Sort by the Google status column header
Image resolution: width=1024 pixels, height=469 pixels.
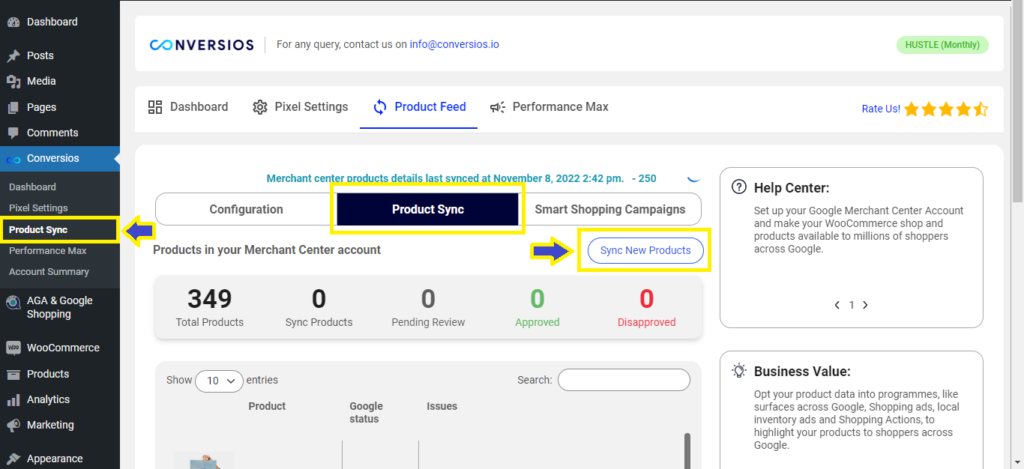click(366, 413)
